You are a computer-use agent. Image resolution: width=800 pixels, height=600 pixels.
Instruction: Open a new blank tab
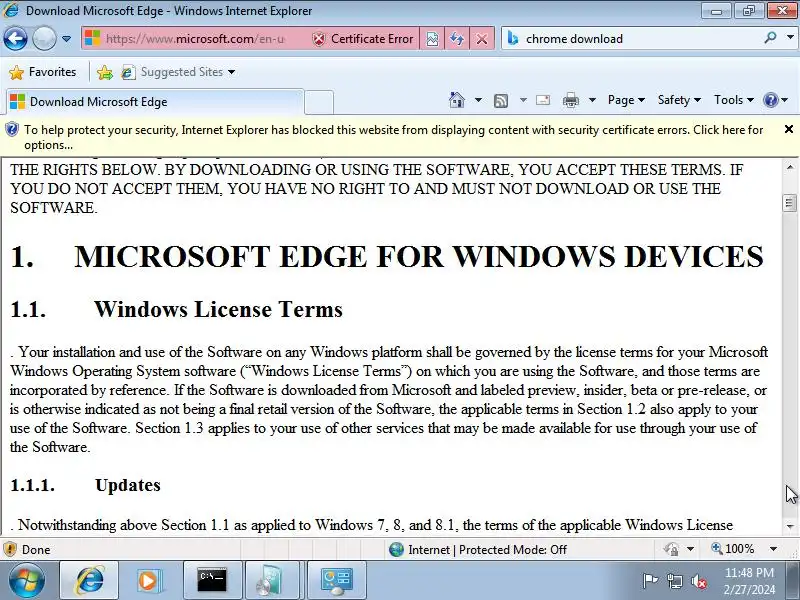click(x=319, y=102)
